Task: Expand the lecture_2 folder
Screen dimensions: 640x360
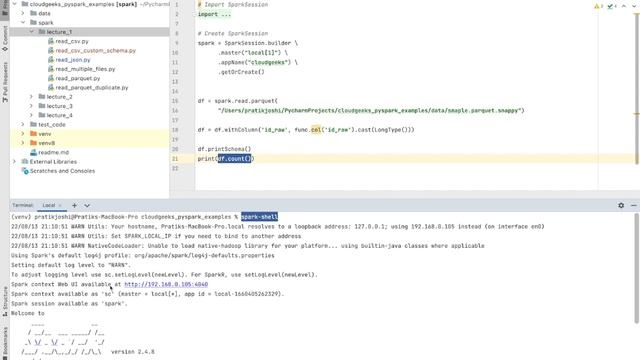Action: 31,97
